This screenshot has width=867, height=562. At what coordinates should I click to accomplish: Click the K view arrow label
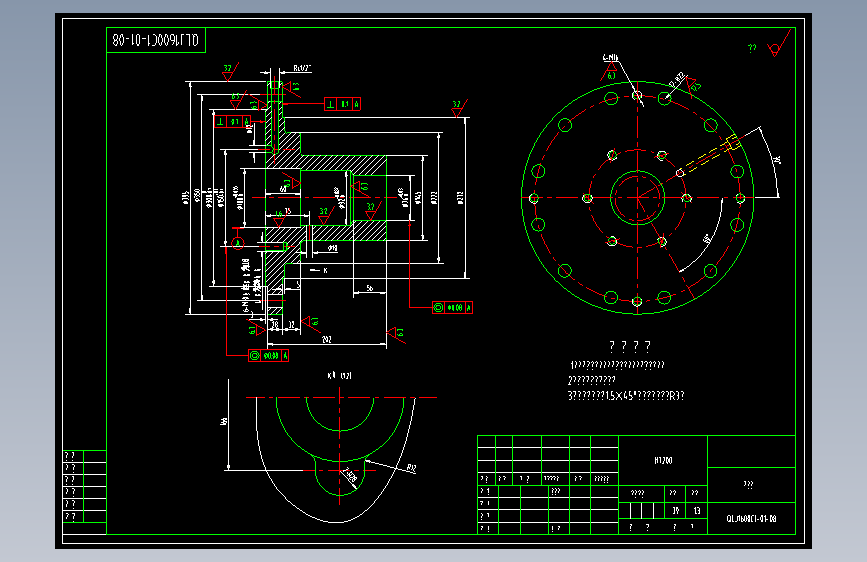point(321,270)
